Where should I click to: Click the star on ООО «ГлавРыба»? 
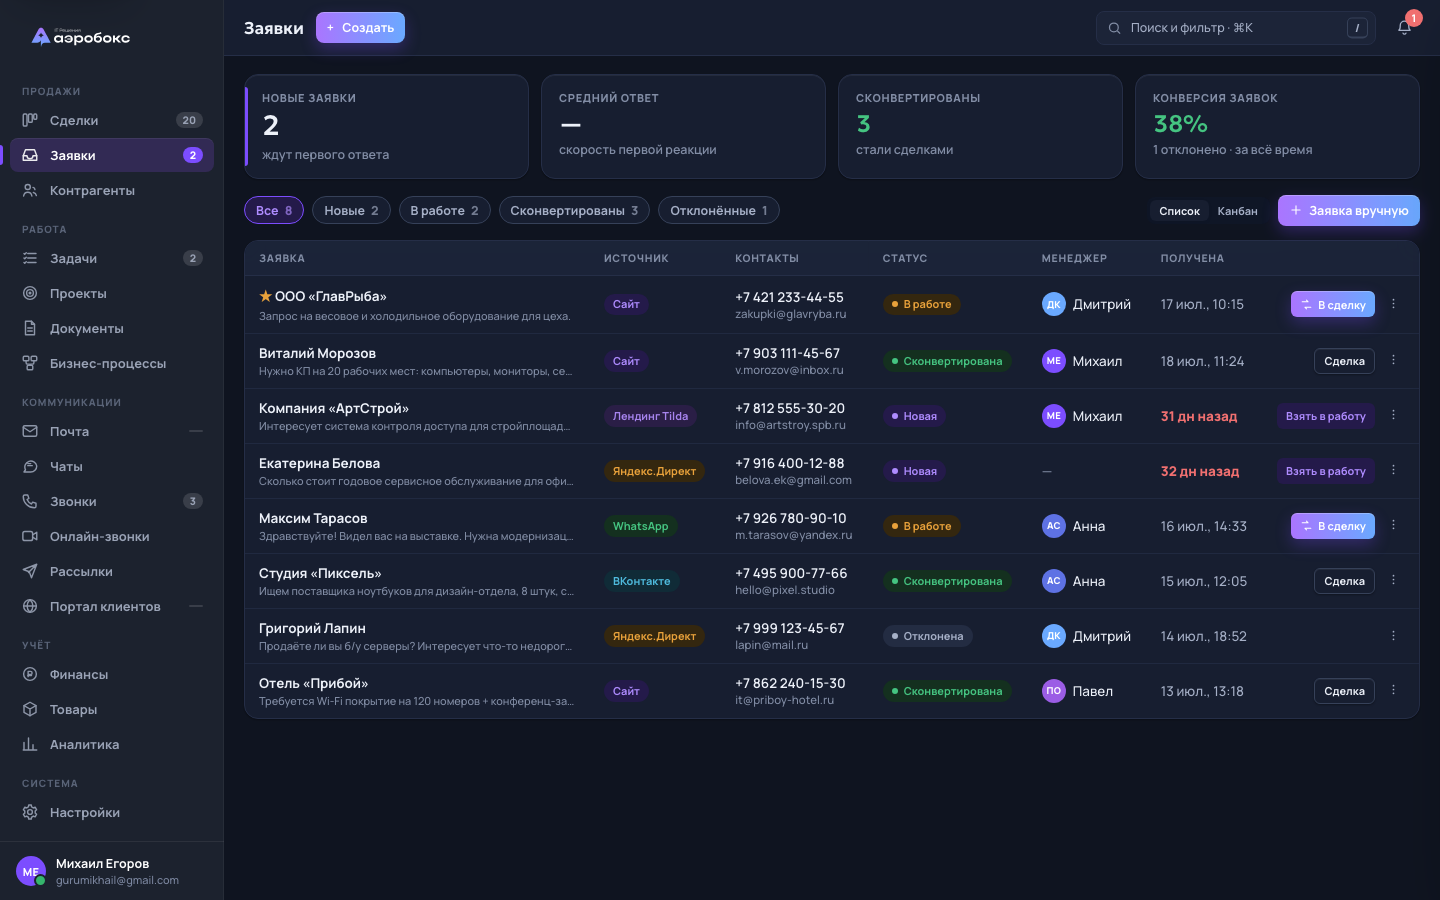(x=265, y=296)
